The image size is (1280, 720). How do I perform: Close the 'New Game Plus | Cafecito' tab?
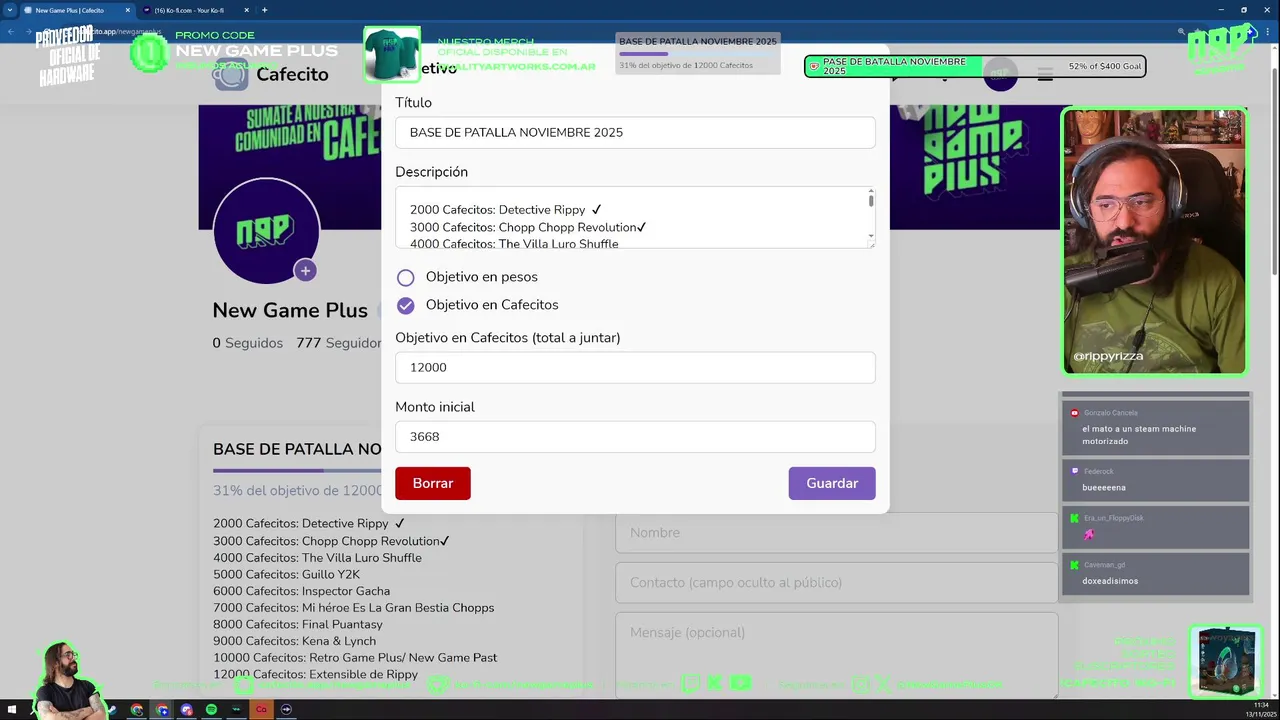(128, 10)
